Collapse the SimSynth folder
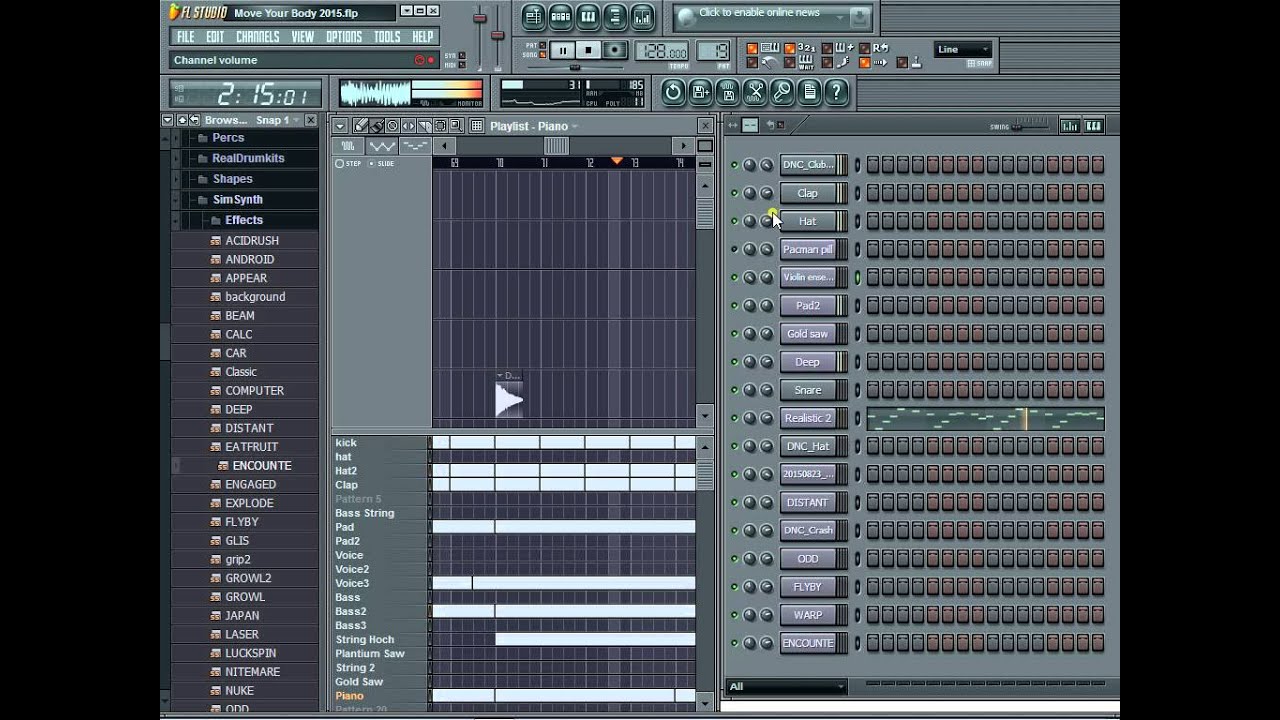 pos(176,200)
